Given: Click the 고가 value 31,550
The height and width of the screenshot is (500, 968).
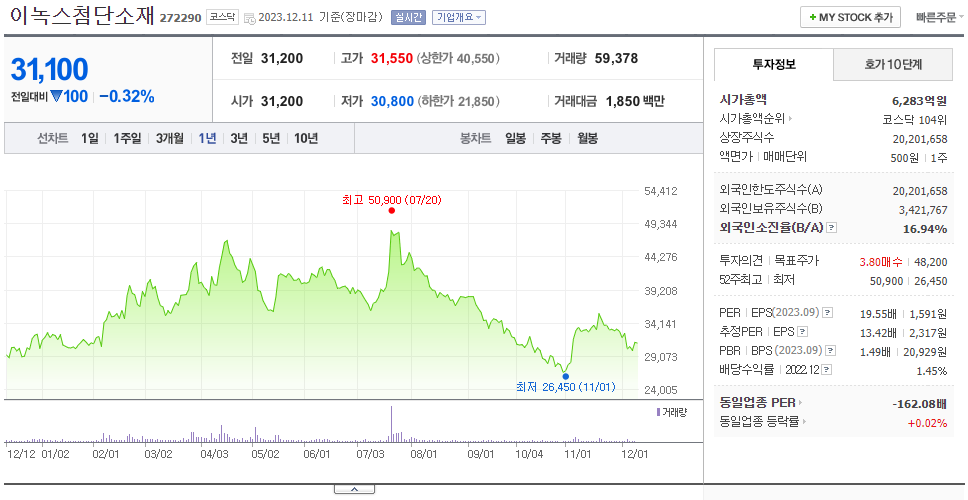Looking at the screenshot, I should (392, 59).
